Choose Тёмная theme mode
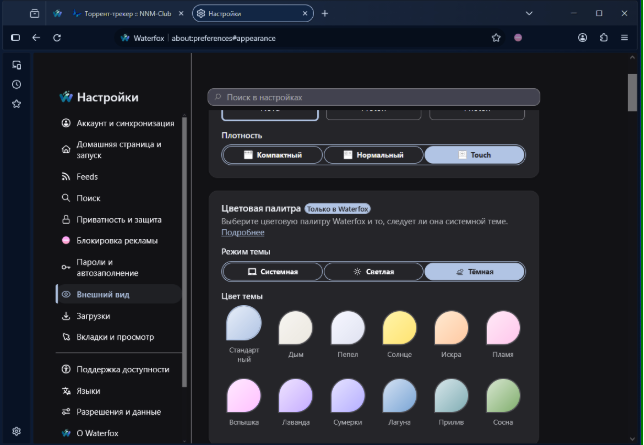The height and width of the screenshot is (445, 644). click(474, 272)
